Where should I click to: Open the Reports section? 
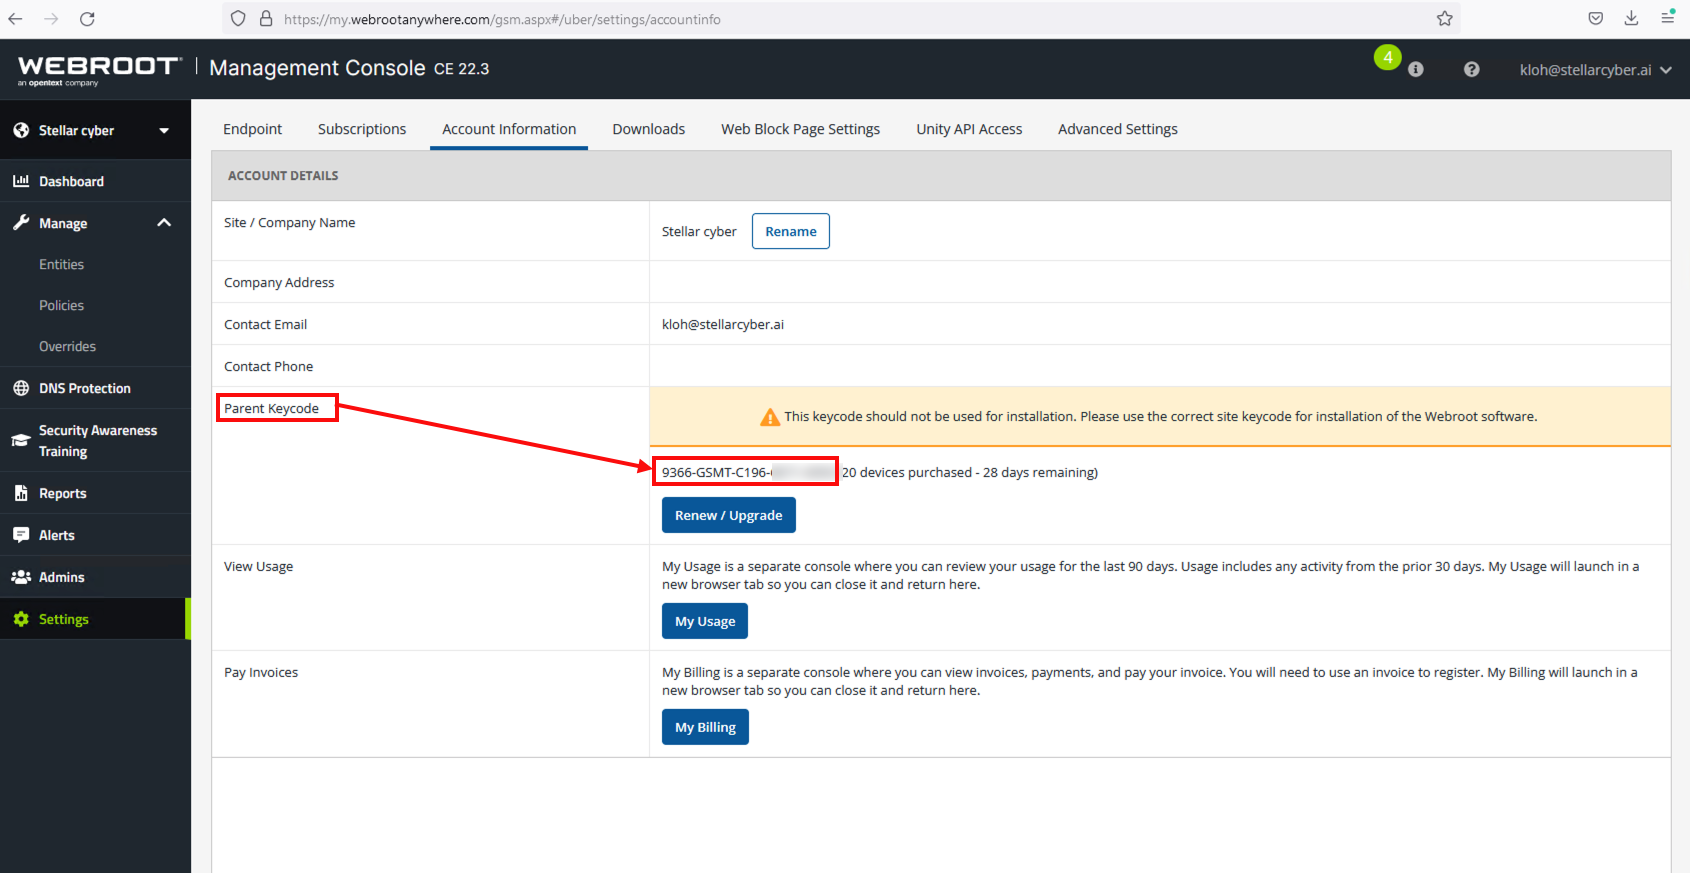tap(62, 493)
